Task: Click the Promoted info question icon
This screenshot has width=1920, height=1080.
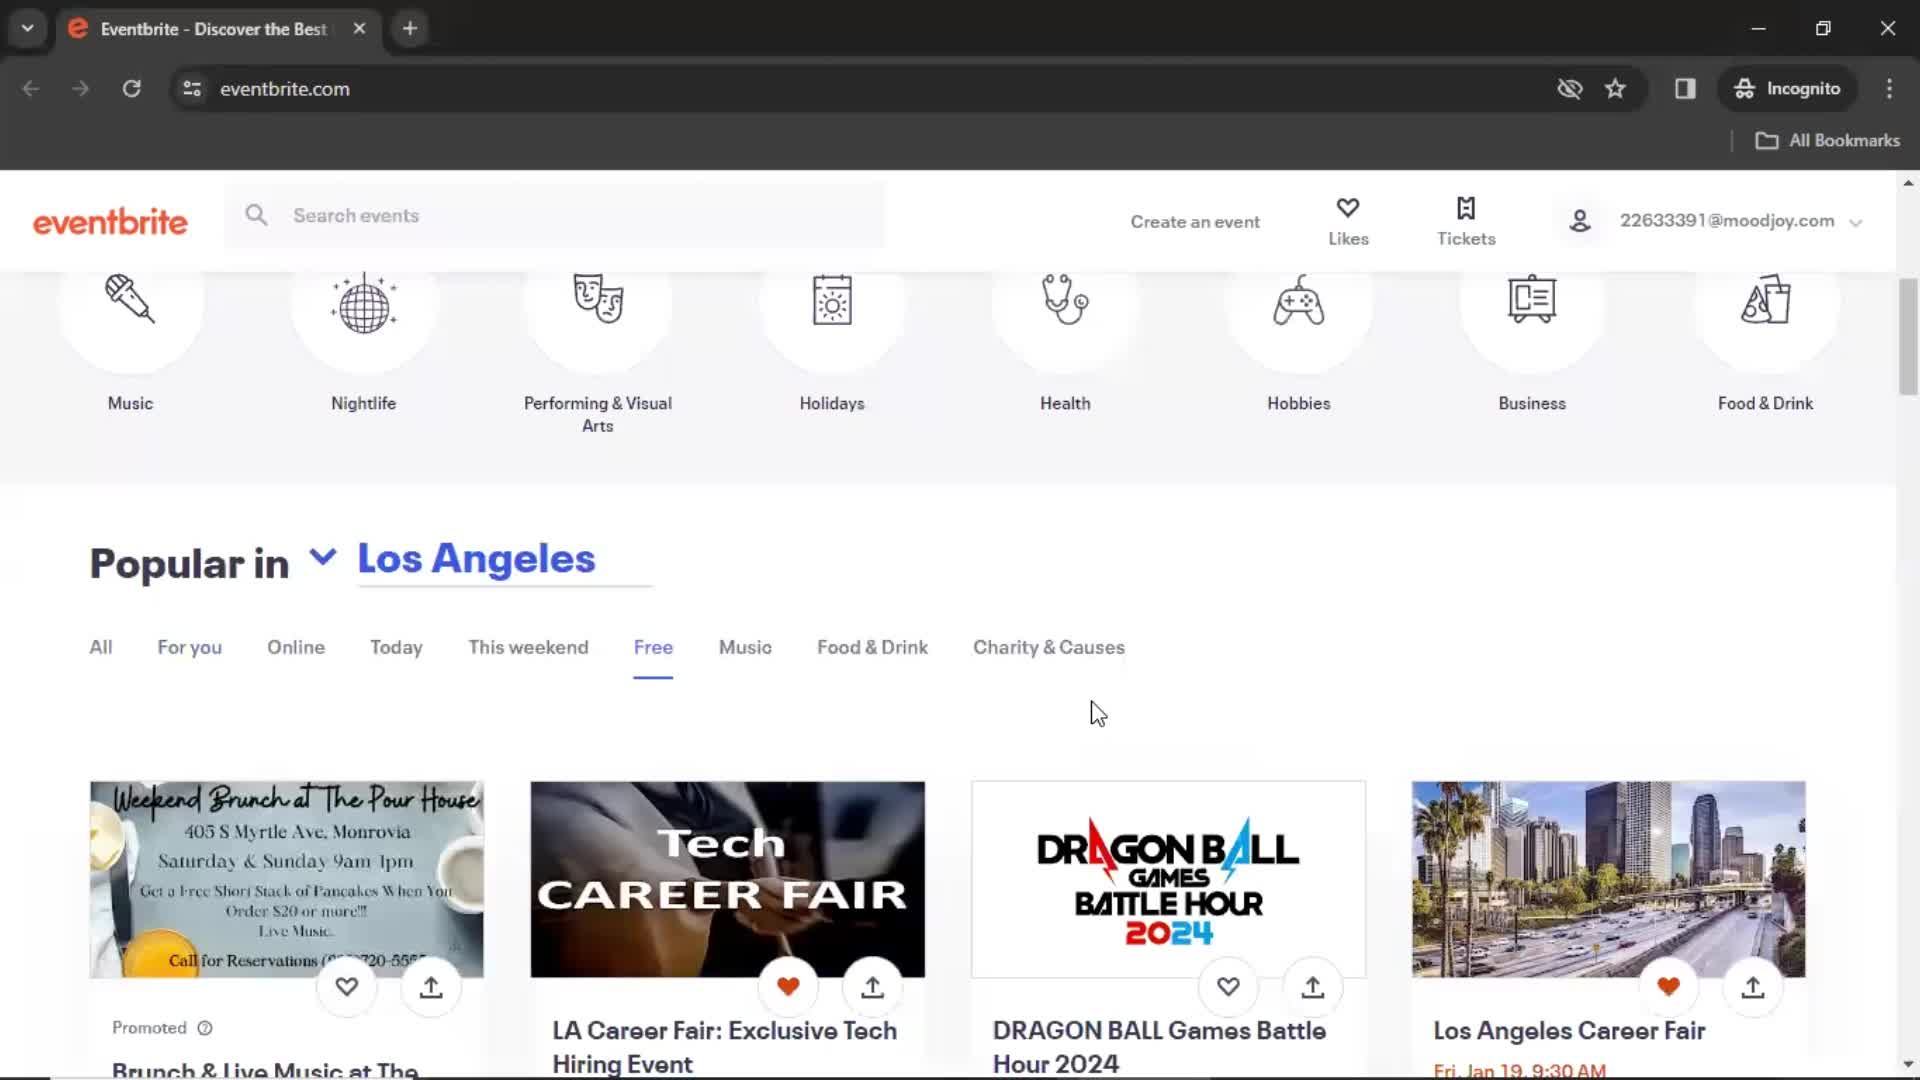Action: click(x=205, y=1028)
